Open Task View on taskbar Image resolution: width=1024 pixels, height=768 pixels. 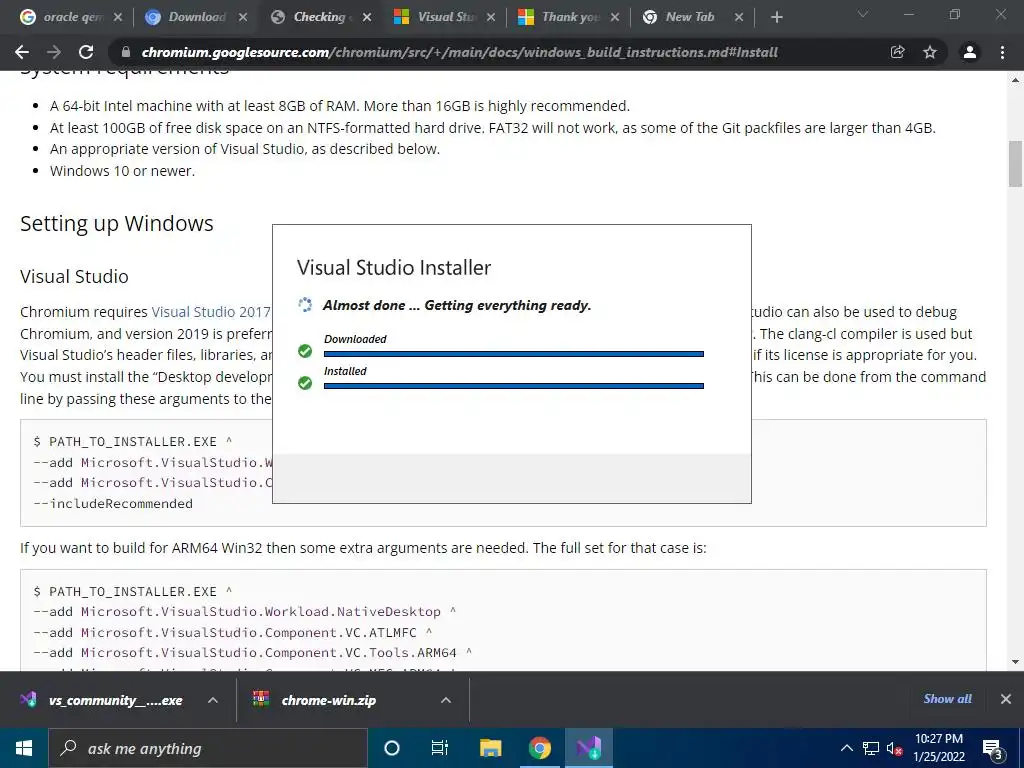[x=440, y=748]
